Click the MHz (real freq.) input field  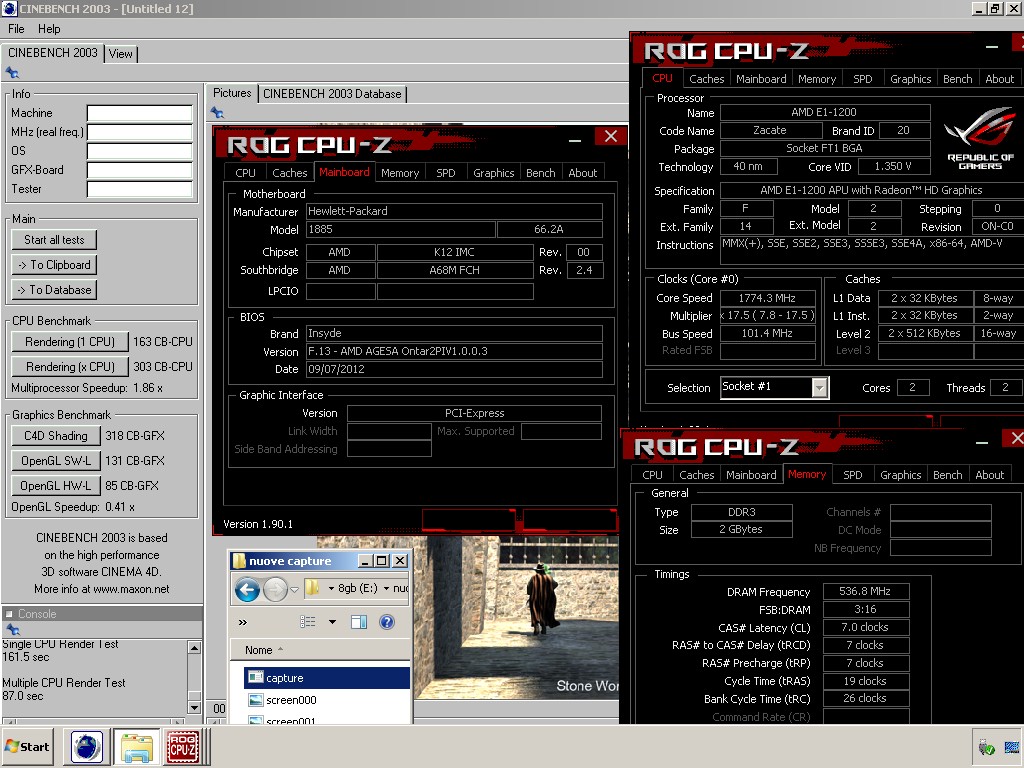[140, 132]
